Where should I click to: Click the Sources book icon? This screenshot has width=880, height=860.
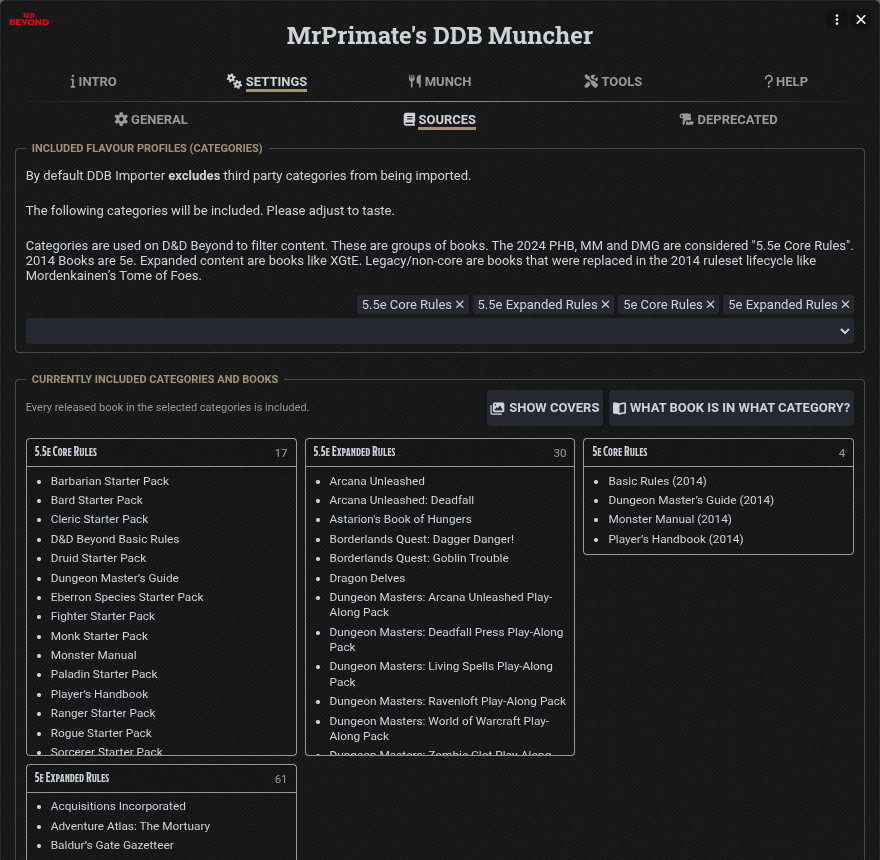click(x=409, y=119)
